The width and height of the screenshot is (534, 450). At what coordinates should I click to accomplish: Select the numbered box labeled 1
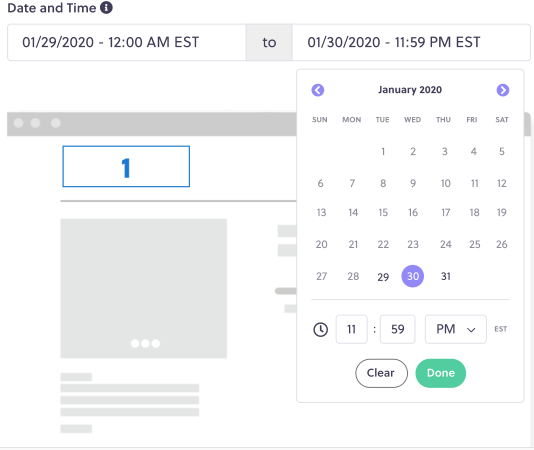click(126, 167)
